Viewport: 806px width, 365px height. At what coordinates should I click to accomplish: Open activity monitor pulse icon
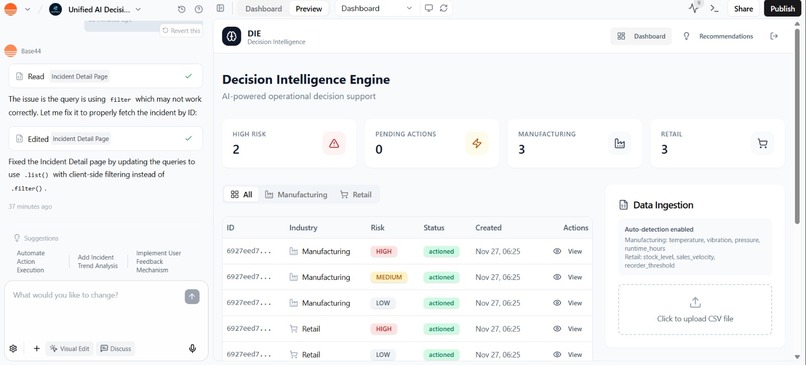pos(694,8)
